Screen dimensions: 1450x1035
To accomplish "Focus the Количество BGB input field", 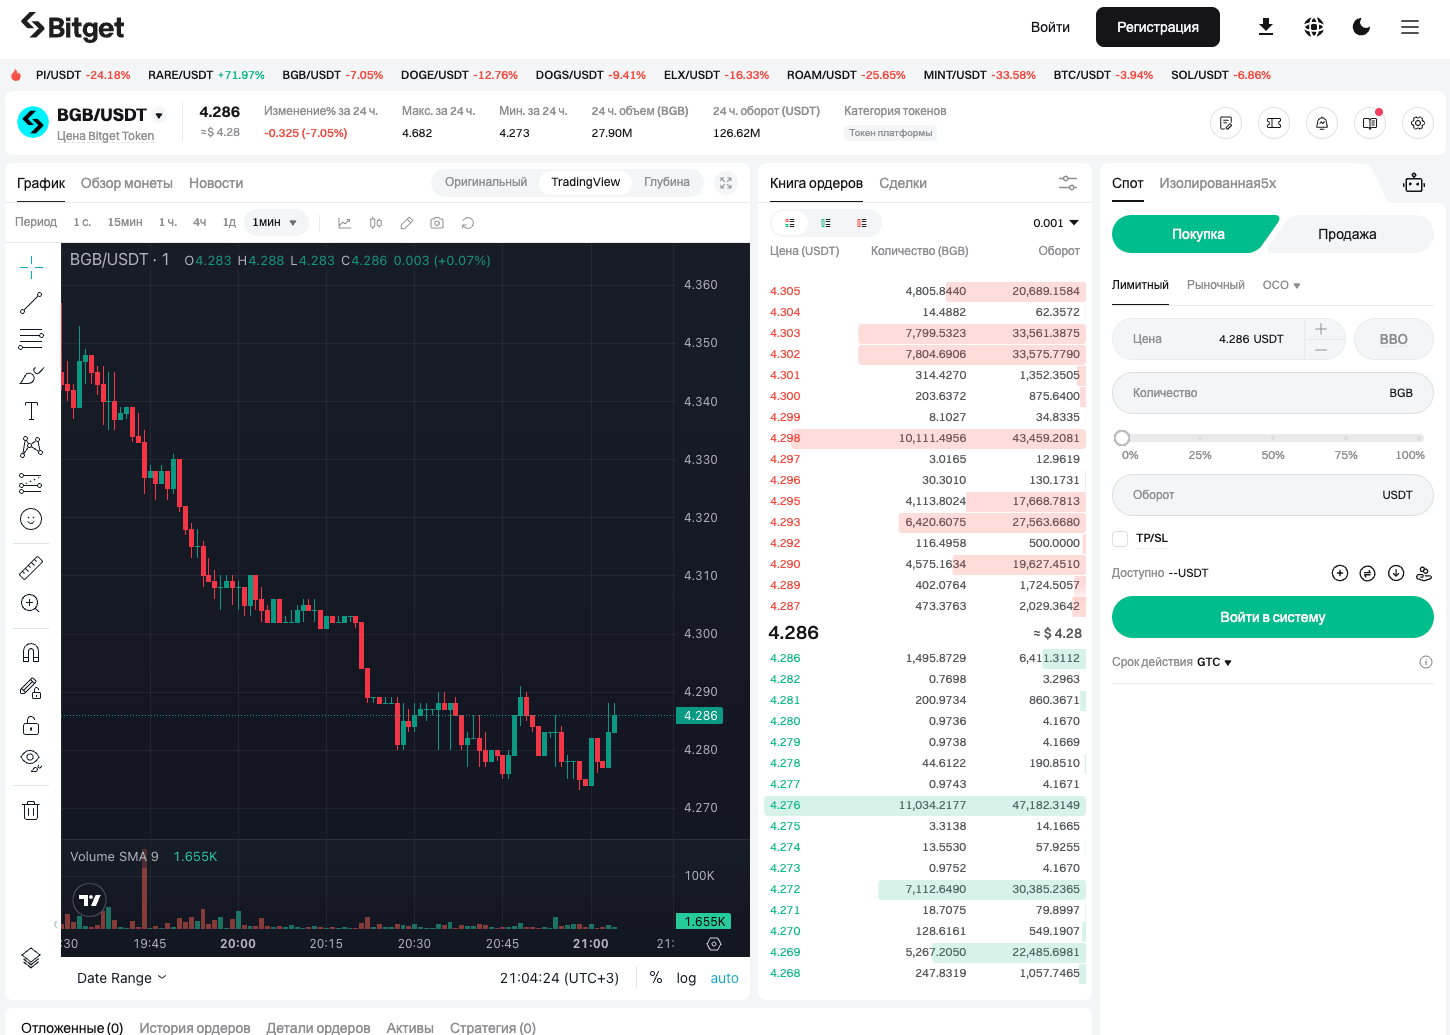I will click(1273, 393).
